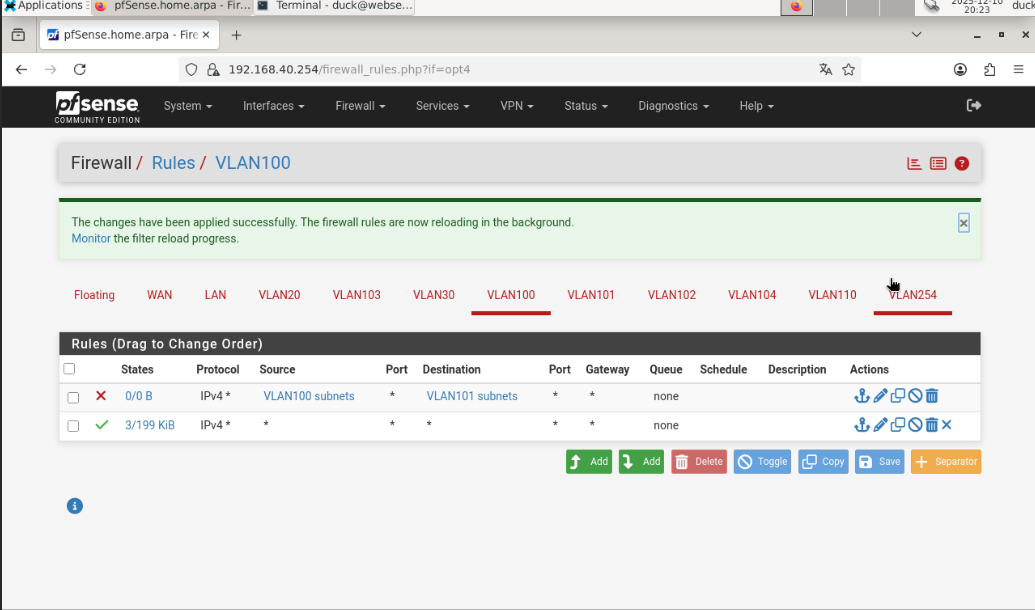Switch to the WAN rules tab
1035x610 pixels.
coord(159,295)
